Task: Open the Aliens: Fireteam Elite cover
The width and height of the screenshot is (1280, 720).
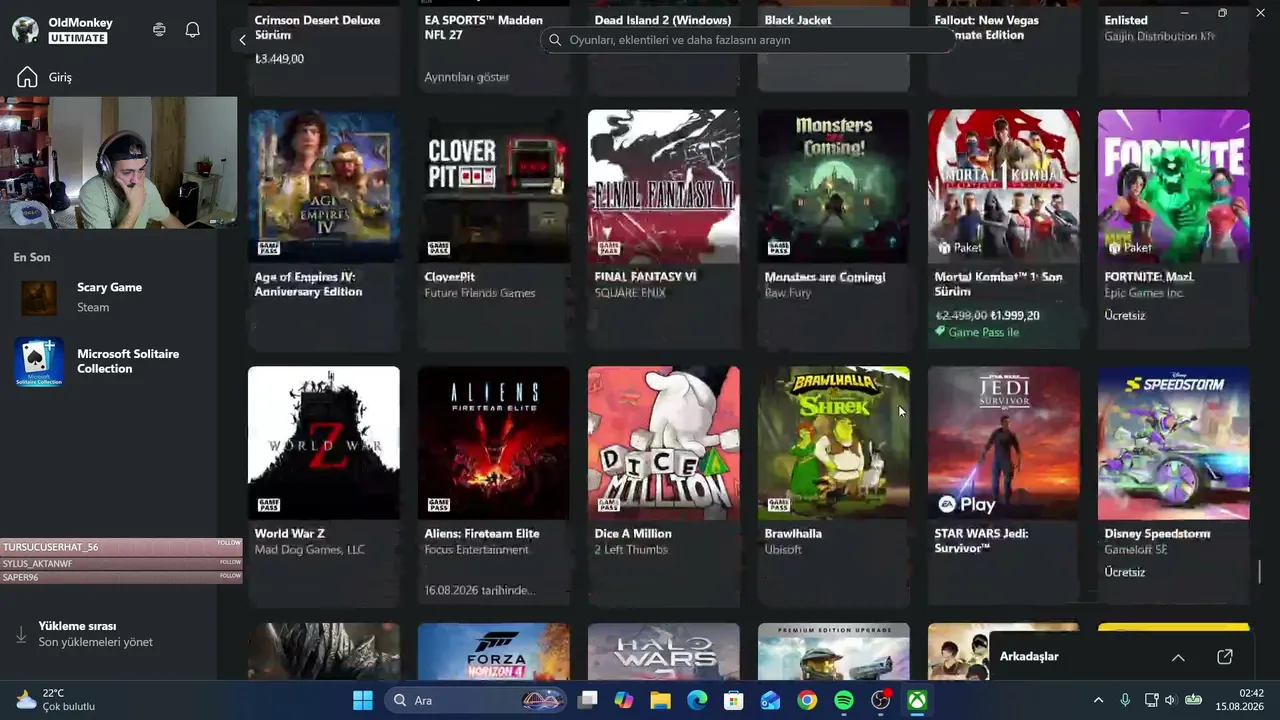Action: [494, 443]
